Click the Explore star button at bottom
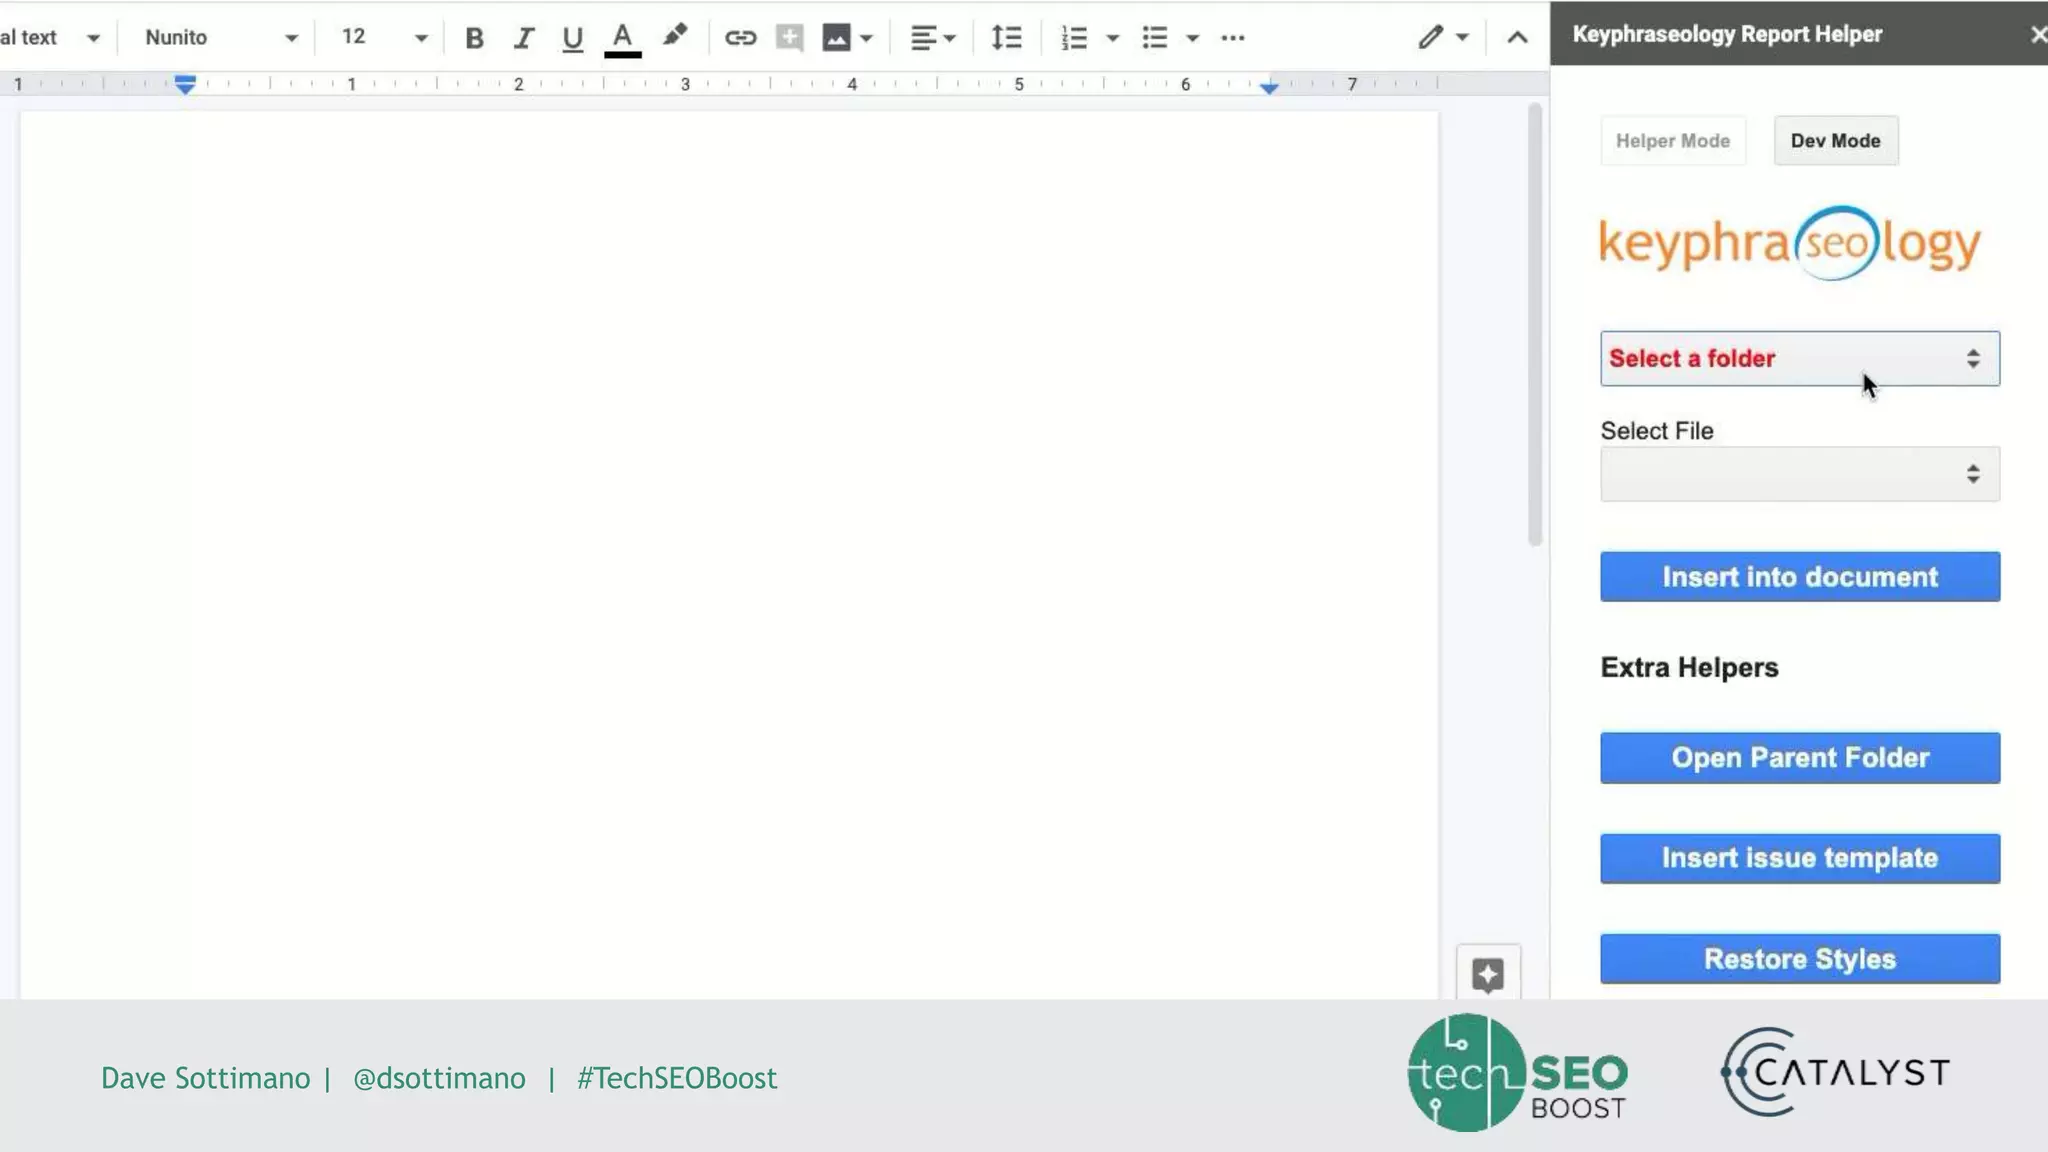 1487,974
